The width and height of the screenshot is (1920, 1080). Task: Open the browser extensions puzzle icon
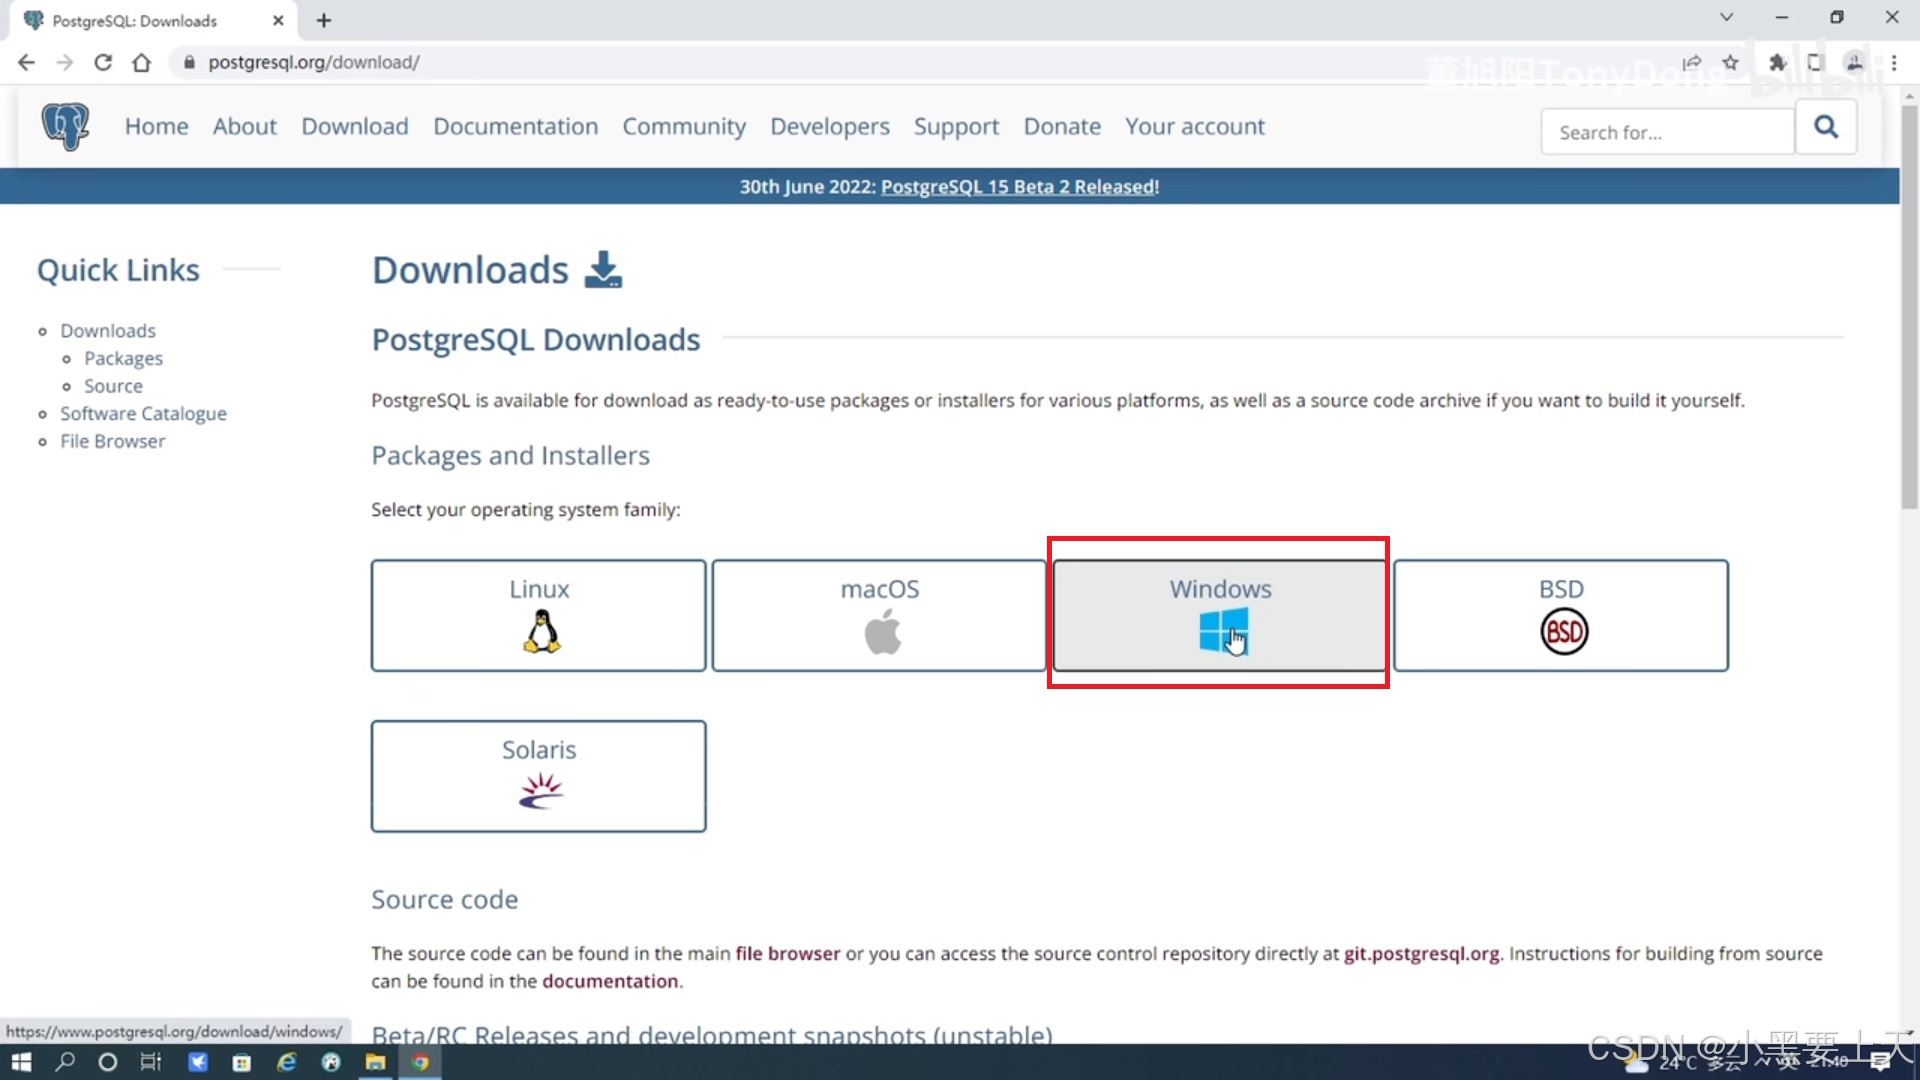1777,62
